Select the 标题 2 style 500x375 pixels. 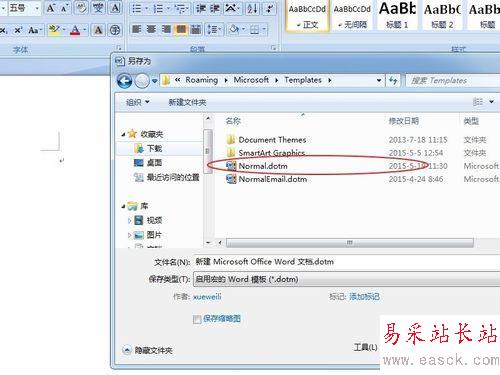pos(442,16)
